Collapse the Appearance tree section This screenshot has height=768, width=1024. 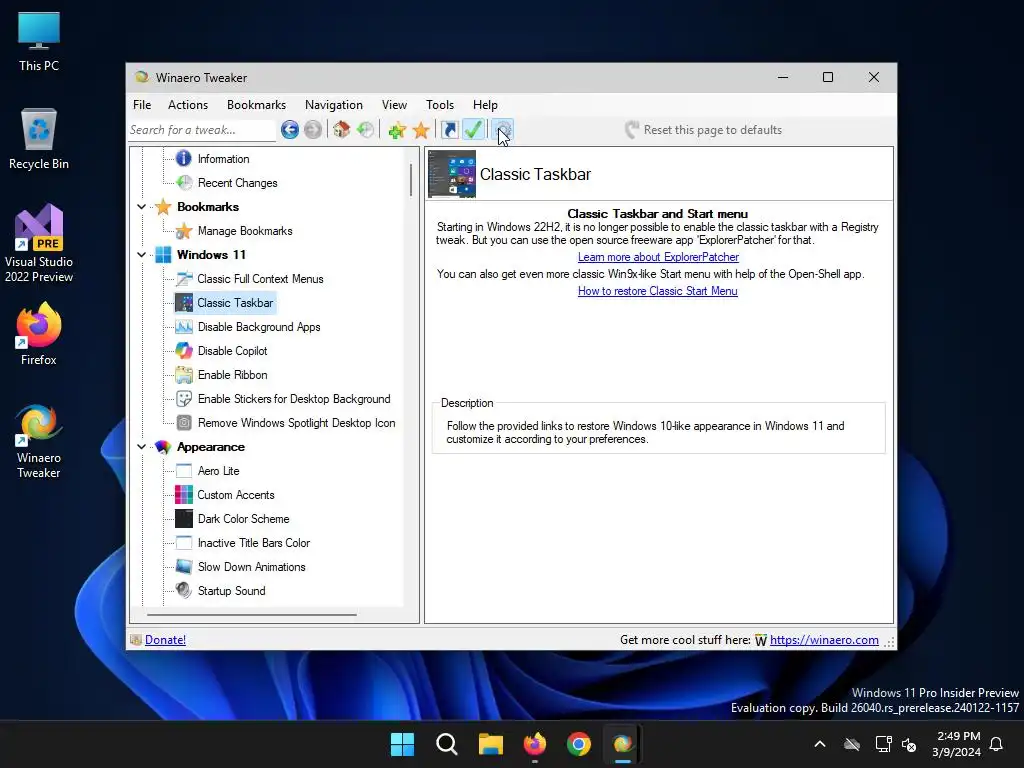(x=141, y=447)
